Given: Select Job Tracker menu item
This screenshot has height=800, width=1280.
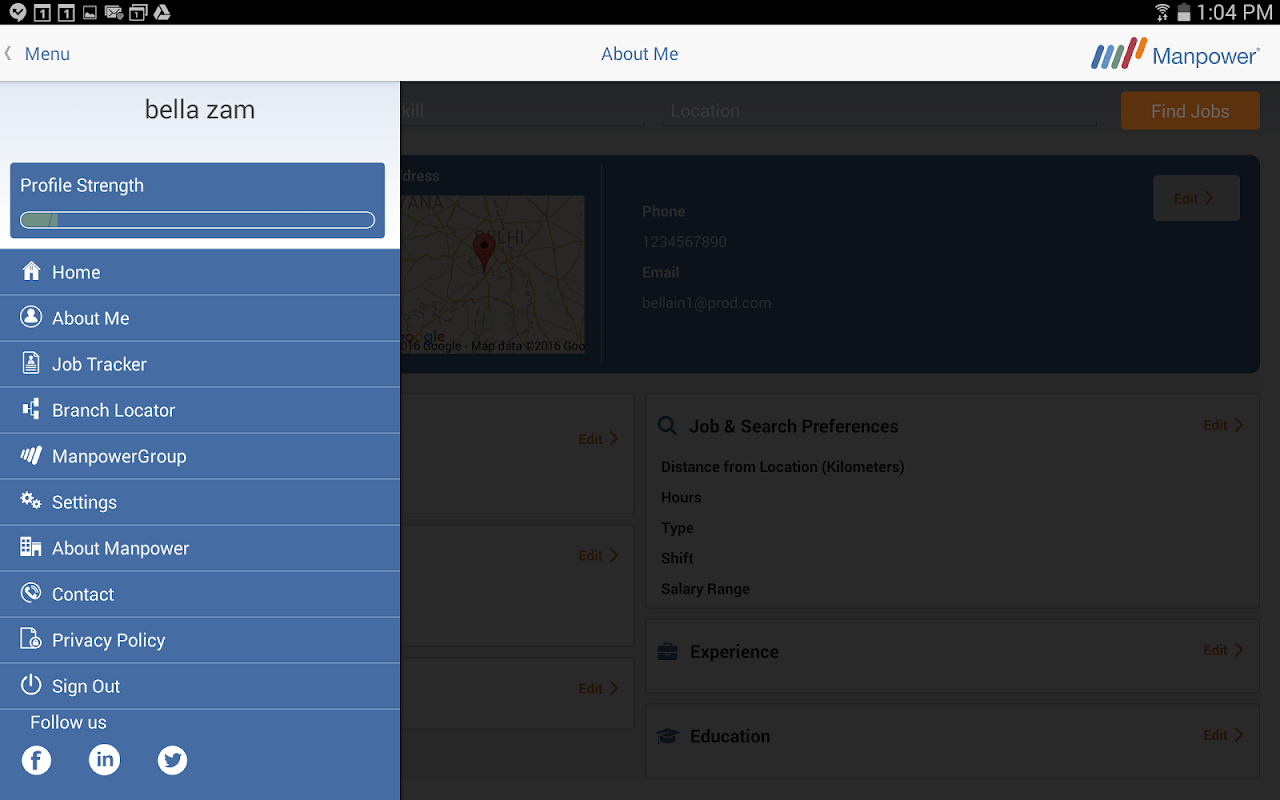Looking at the screenshot, I should [200, 364].
